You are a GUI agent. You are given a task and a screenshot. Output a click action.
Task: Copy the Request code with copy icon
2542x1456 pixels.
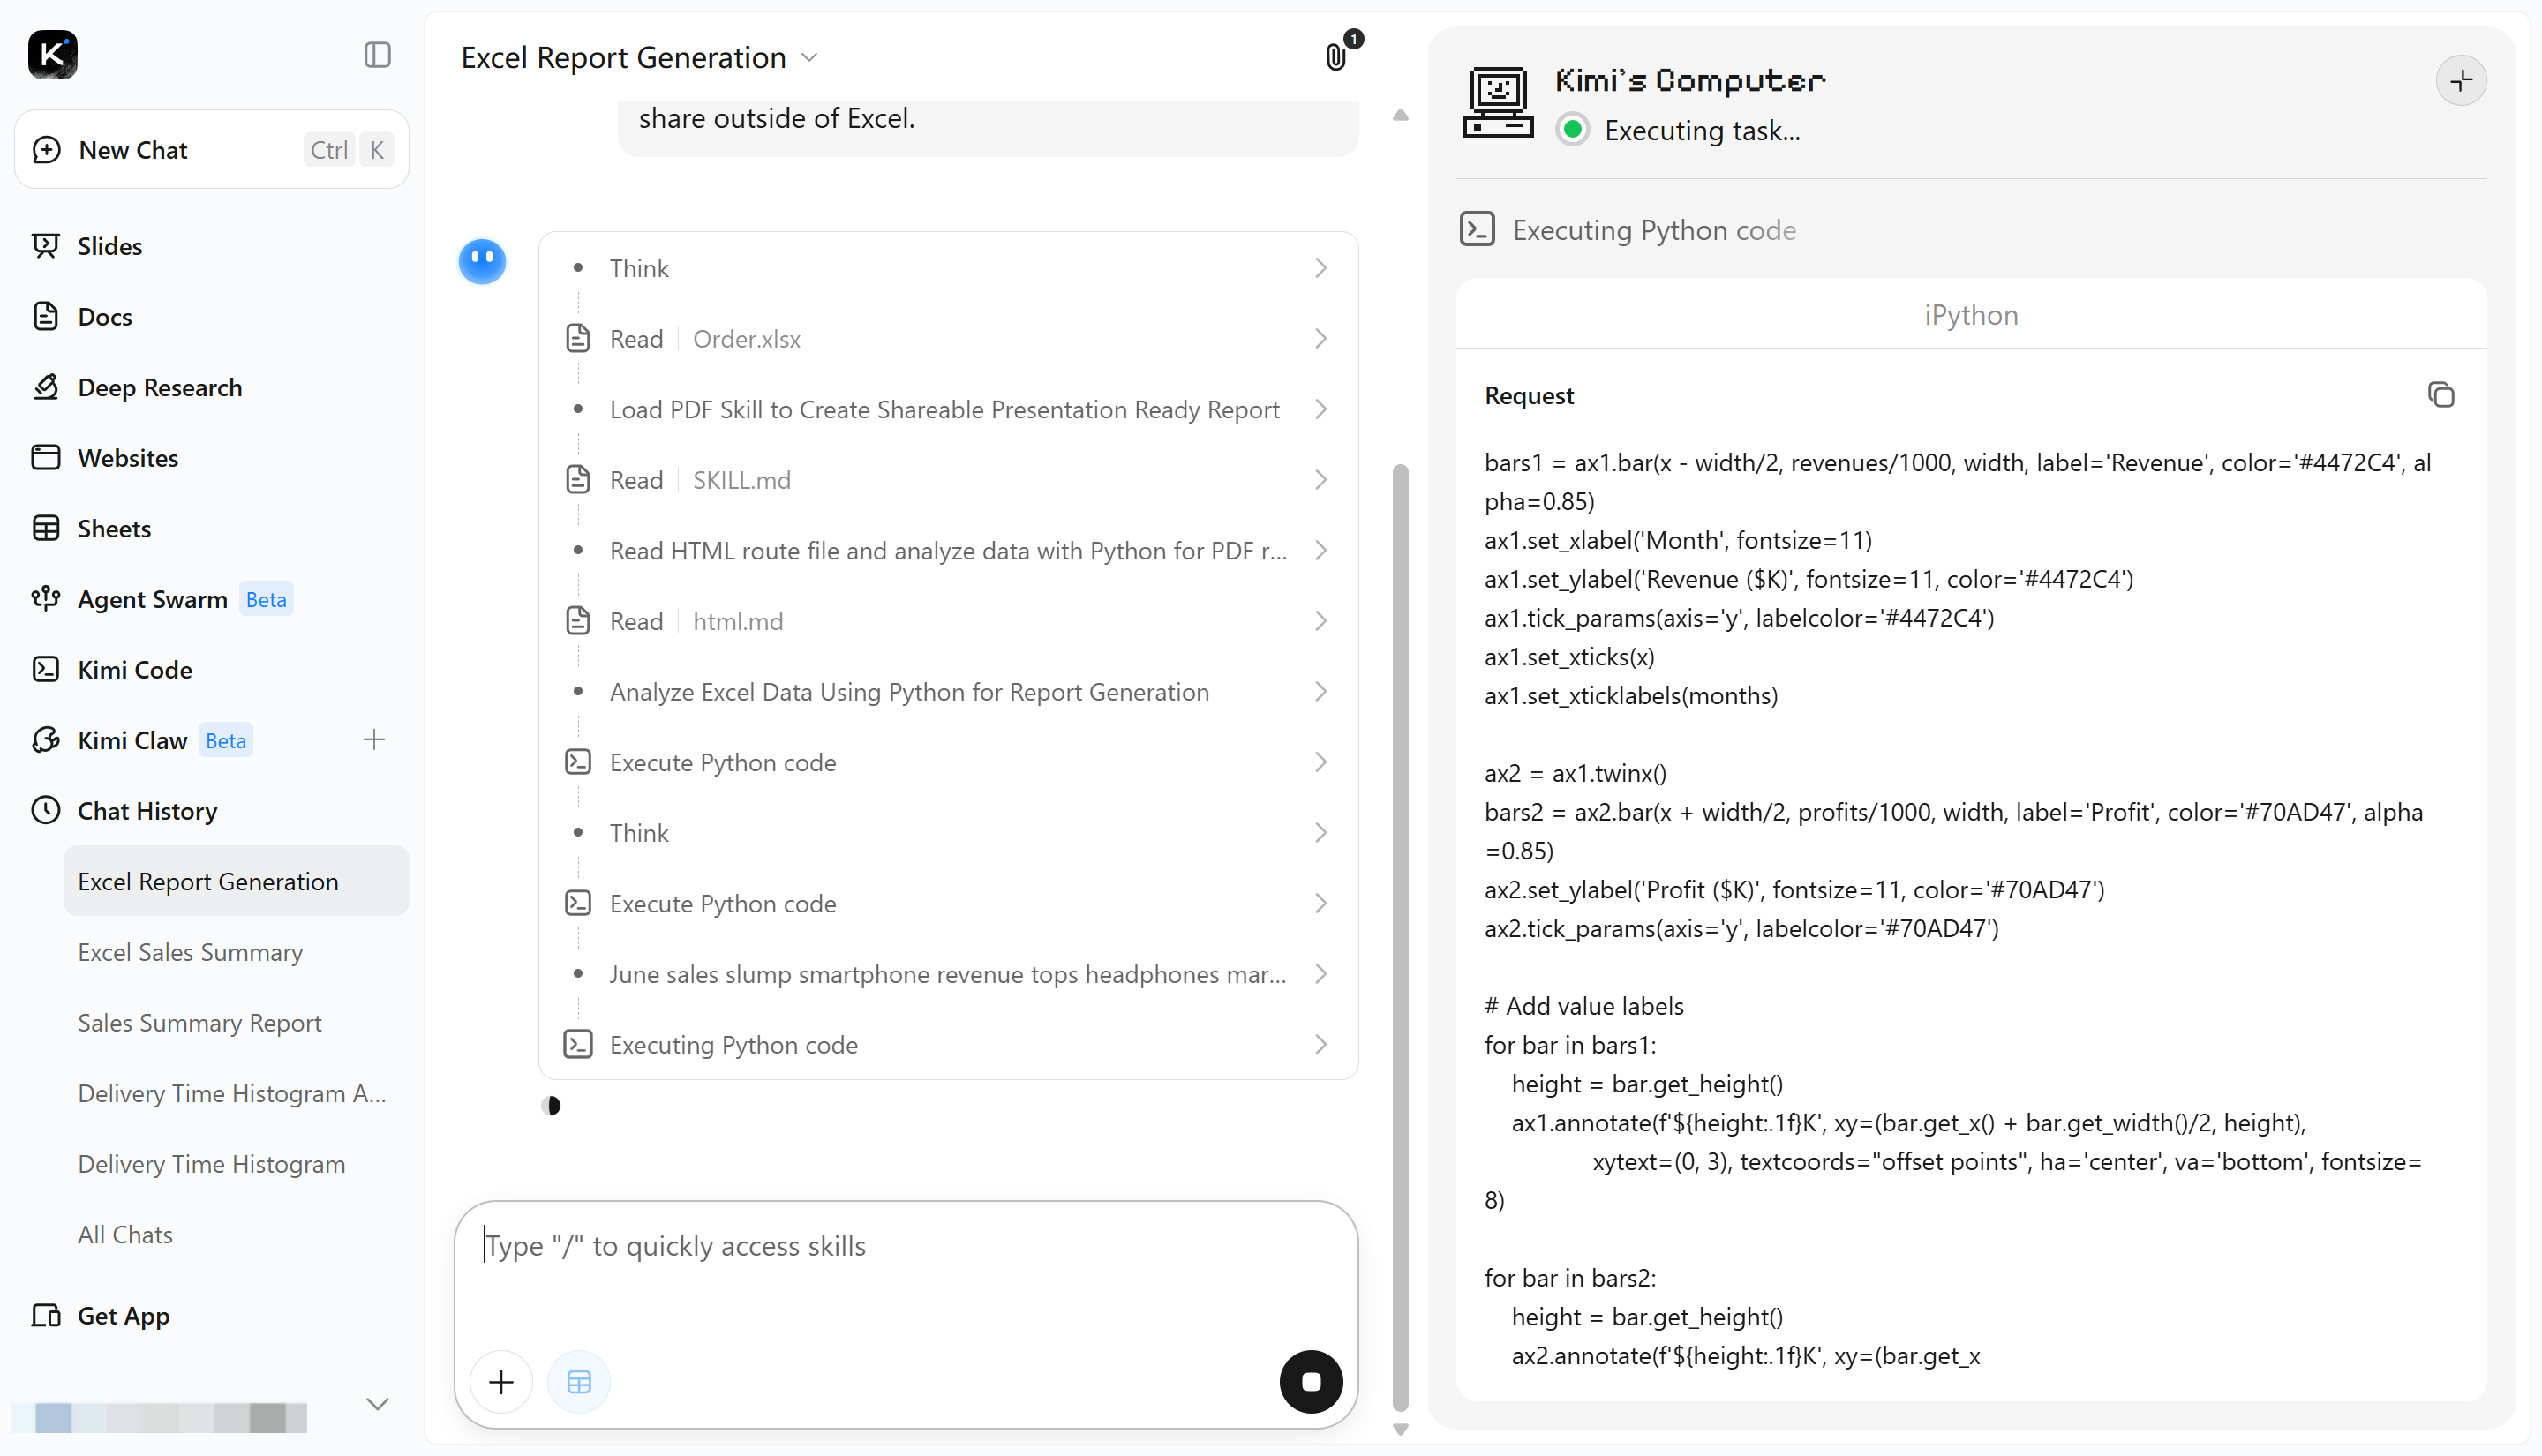click(x=2441, y=395)
